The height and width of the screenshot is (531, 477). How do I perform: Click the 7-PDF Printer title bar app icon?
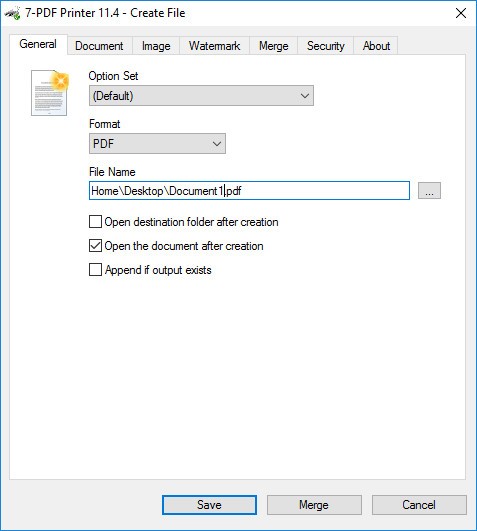13,14
